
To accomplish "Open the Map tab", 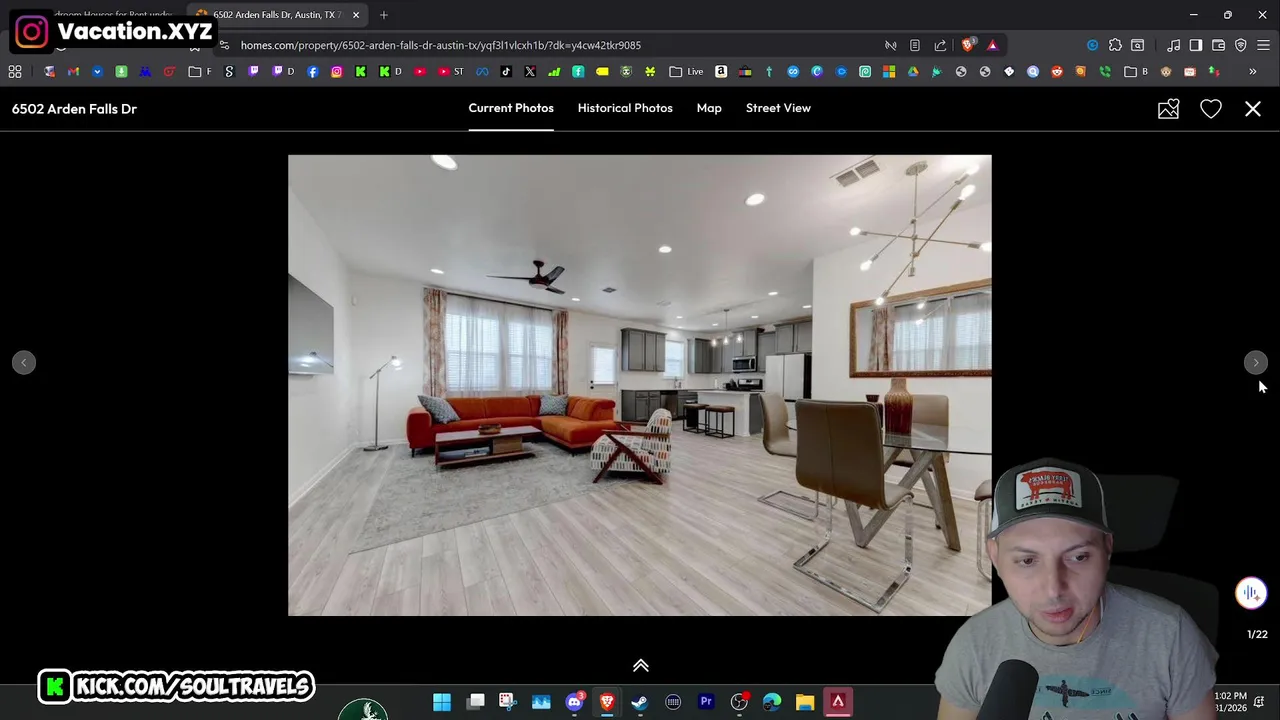I will [709, 108].
